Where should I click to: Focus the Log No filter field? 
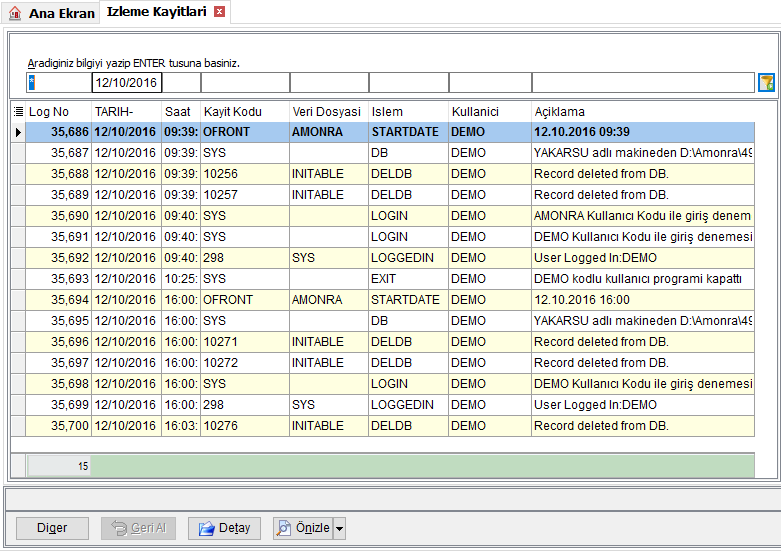pyautogui.click(x=59, y=83)
